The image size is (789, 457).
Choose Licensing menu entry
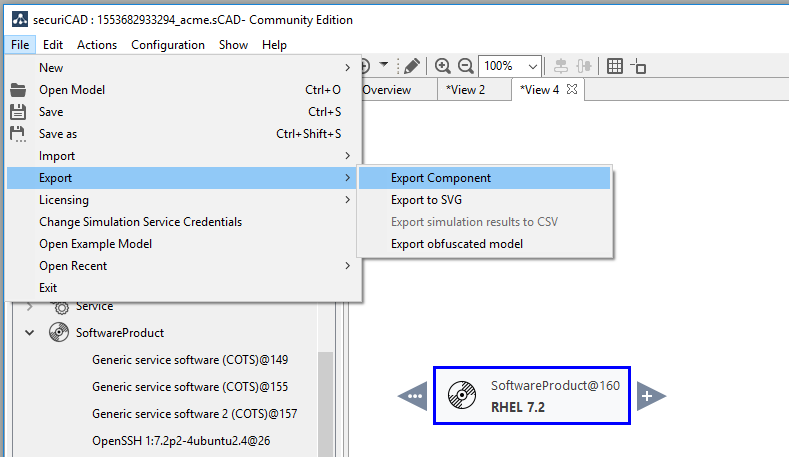pyautogui.click(x=183, y=200)
